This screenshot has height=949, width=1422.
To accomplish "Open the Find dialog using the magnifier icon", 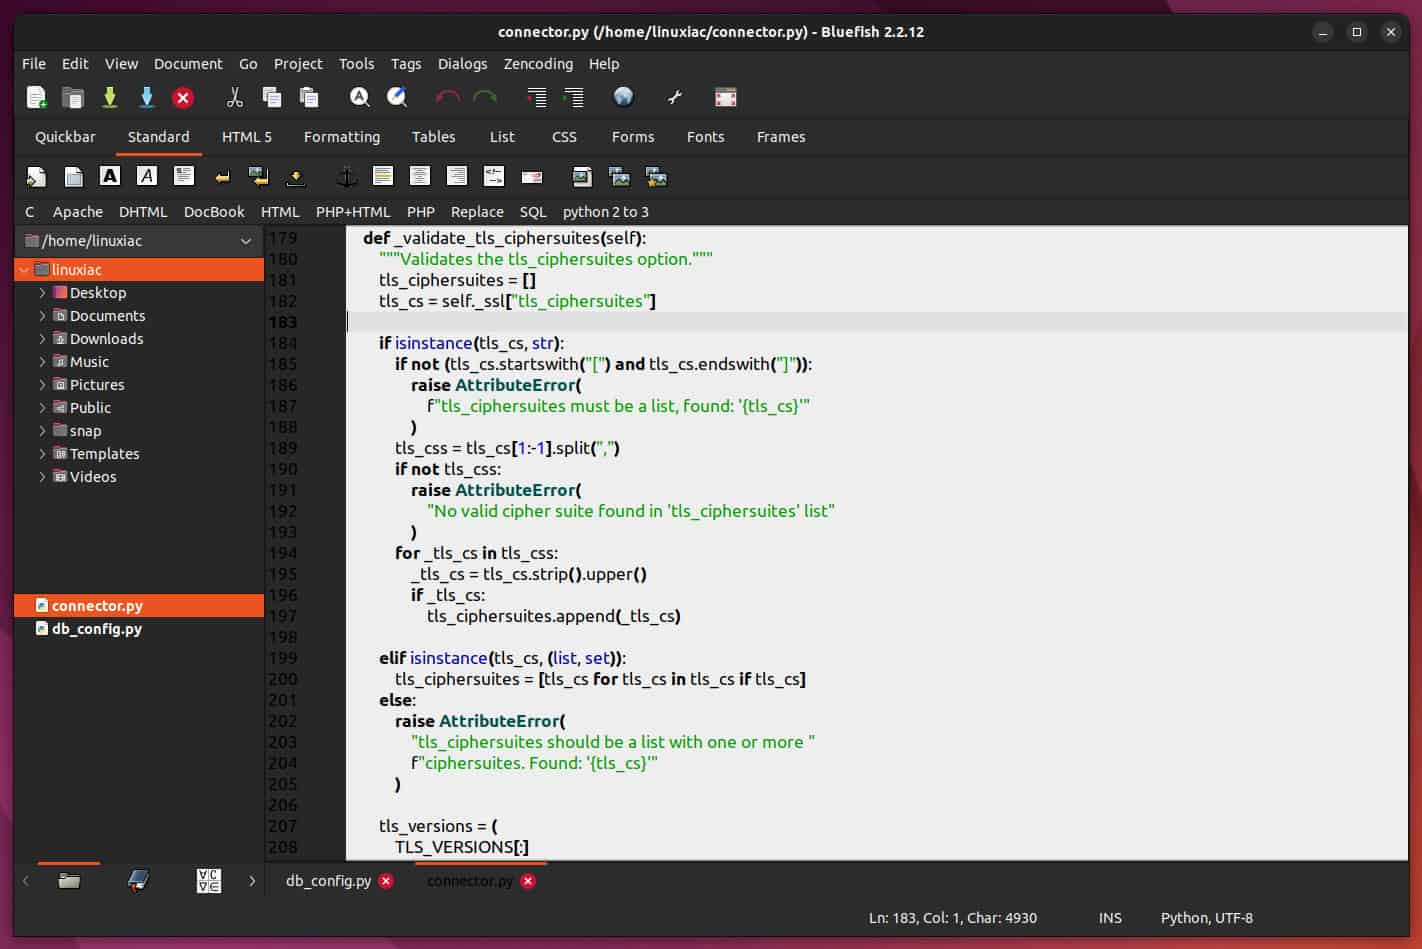I will [360, 97].
